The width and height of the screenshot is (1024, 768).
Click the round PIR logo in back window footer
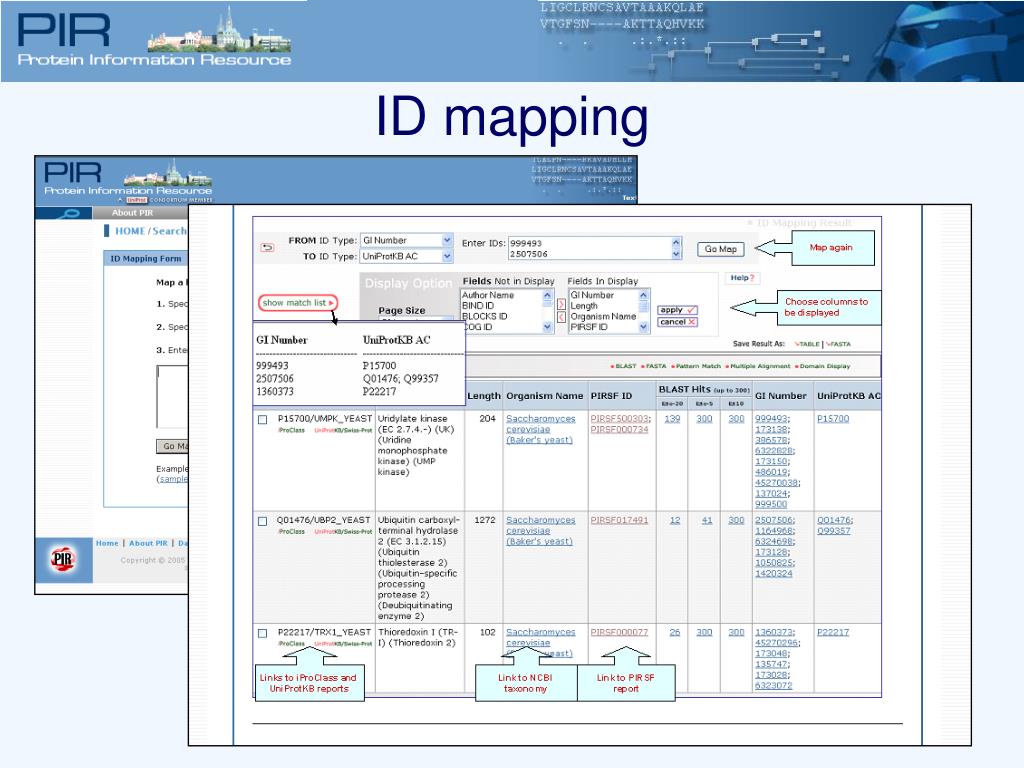point(63,559)
